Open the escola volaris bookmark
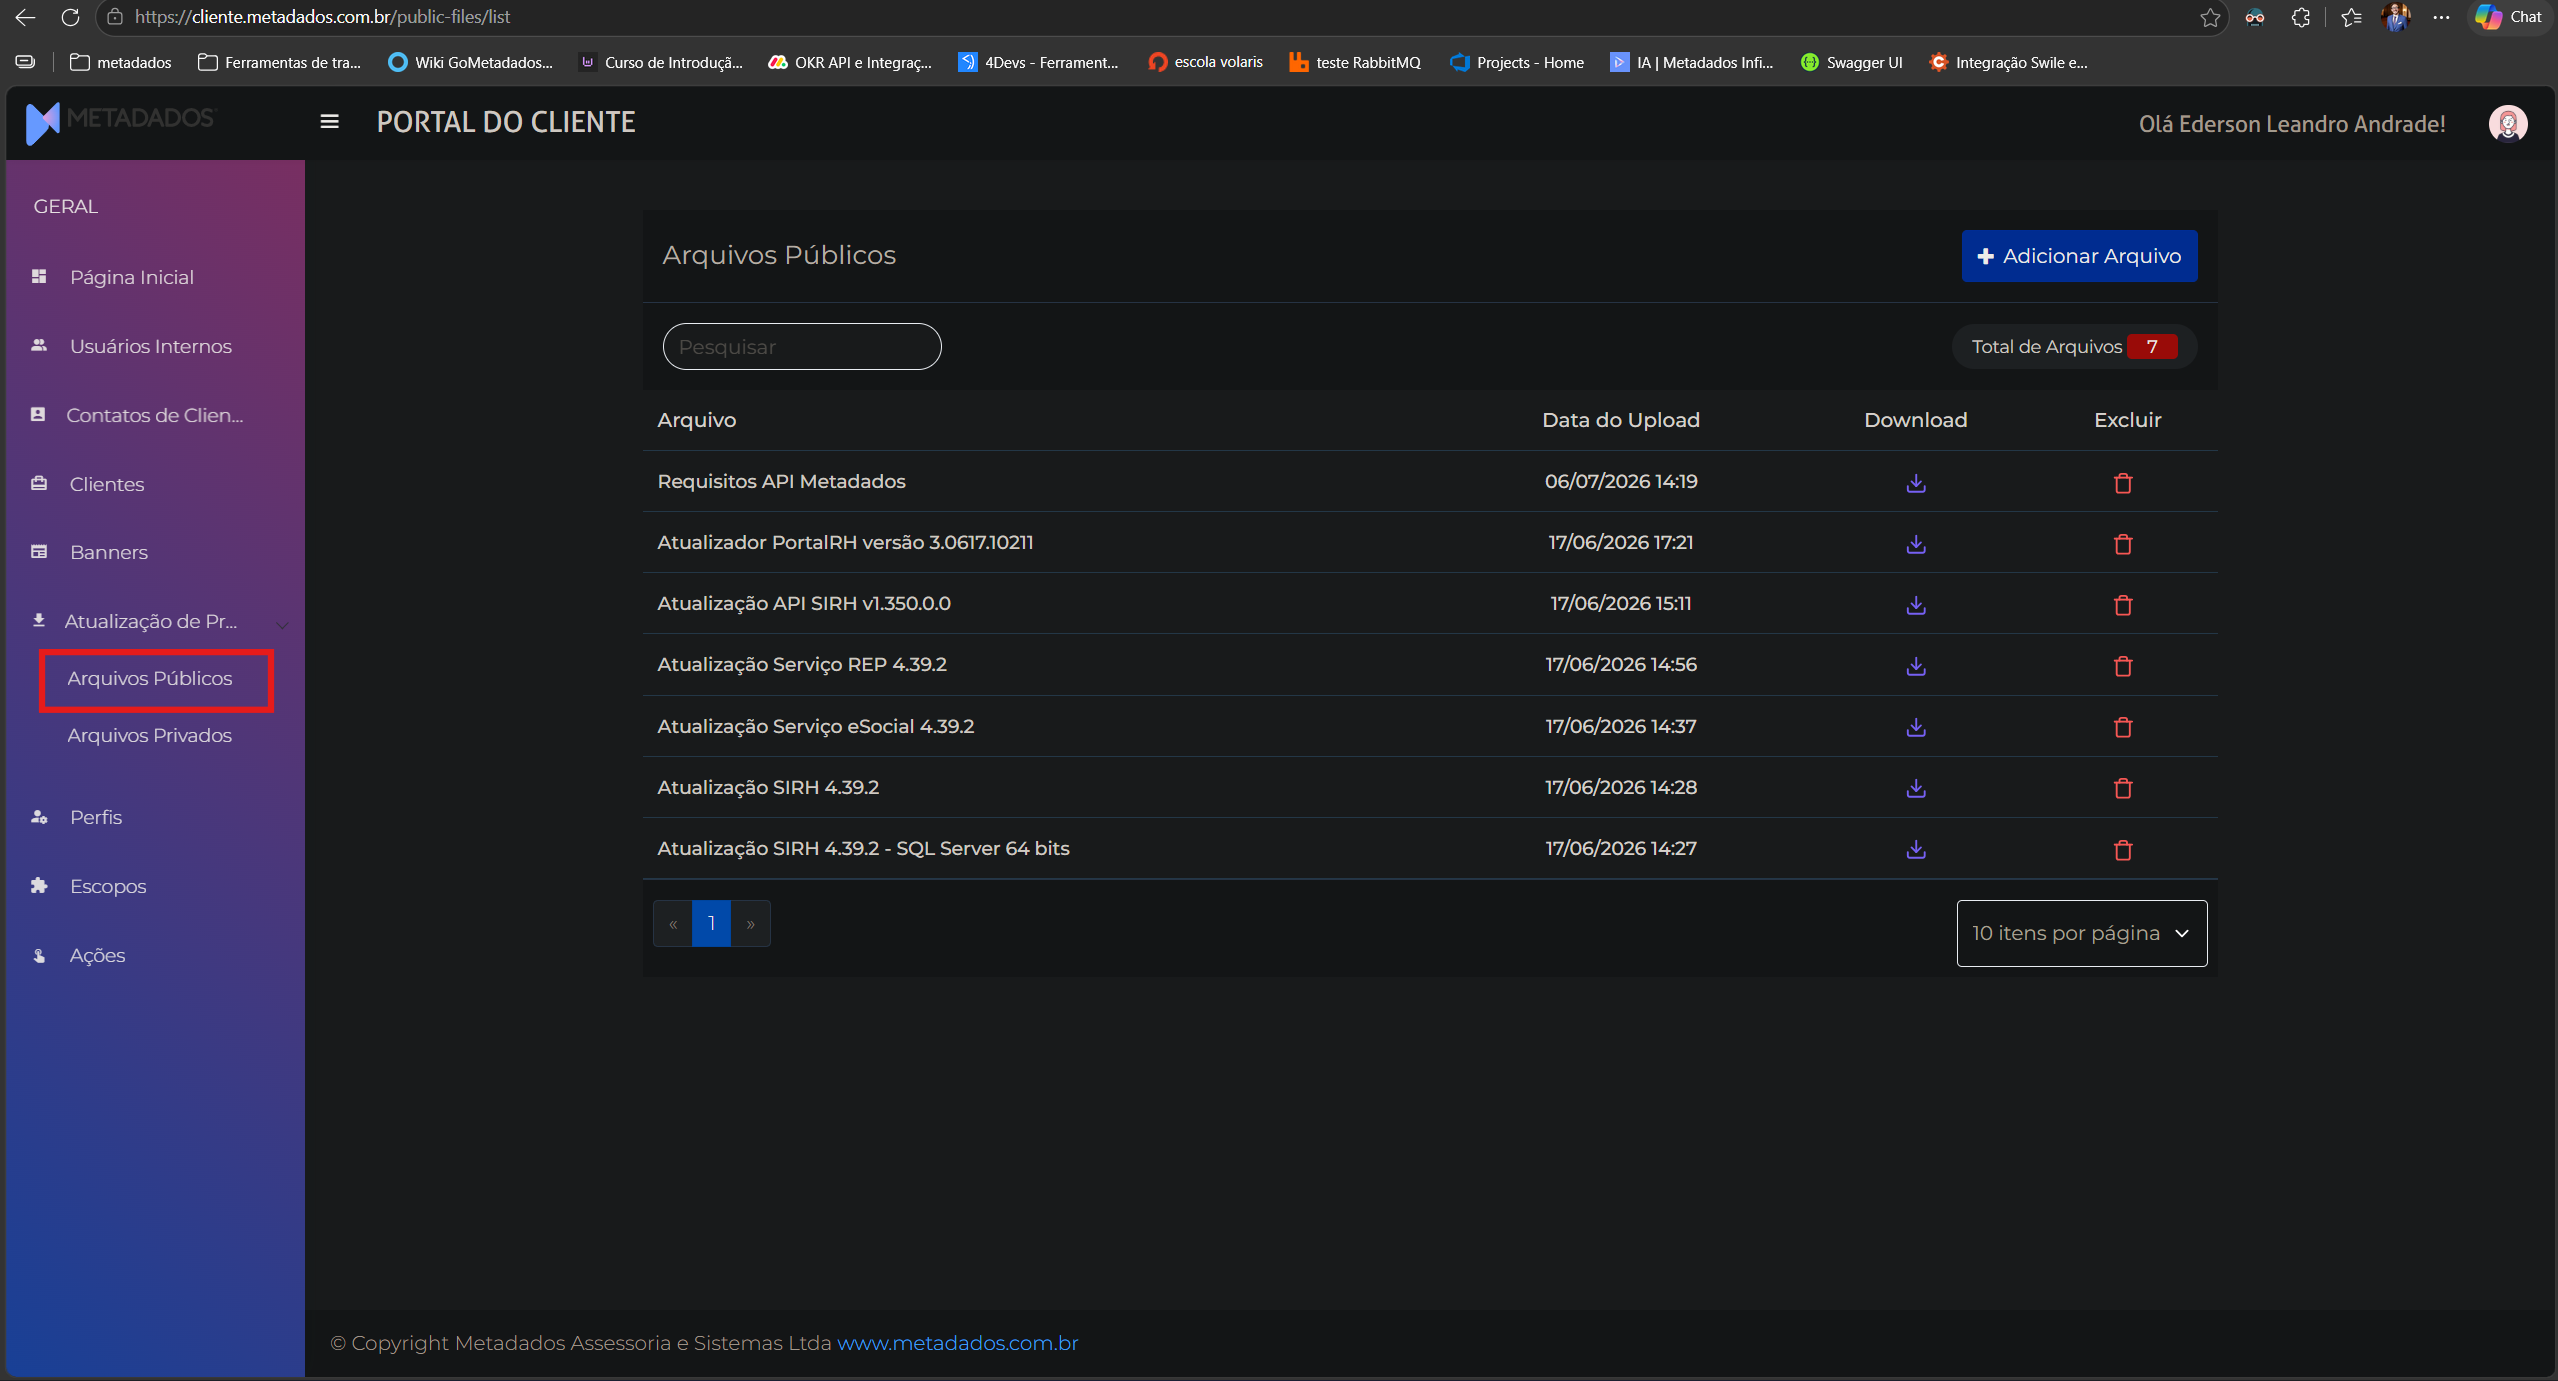This screenshot has width=2558, height=1381. click(1205, 62)
